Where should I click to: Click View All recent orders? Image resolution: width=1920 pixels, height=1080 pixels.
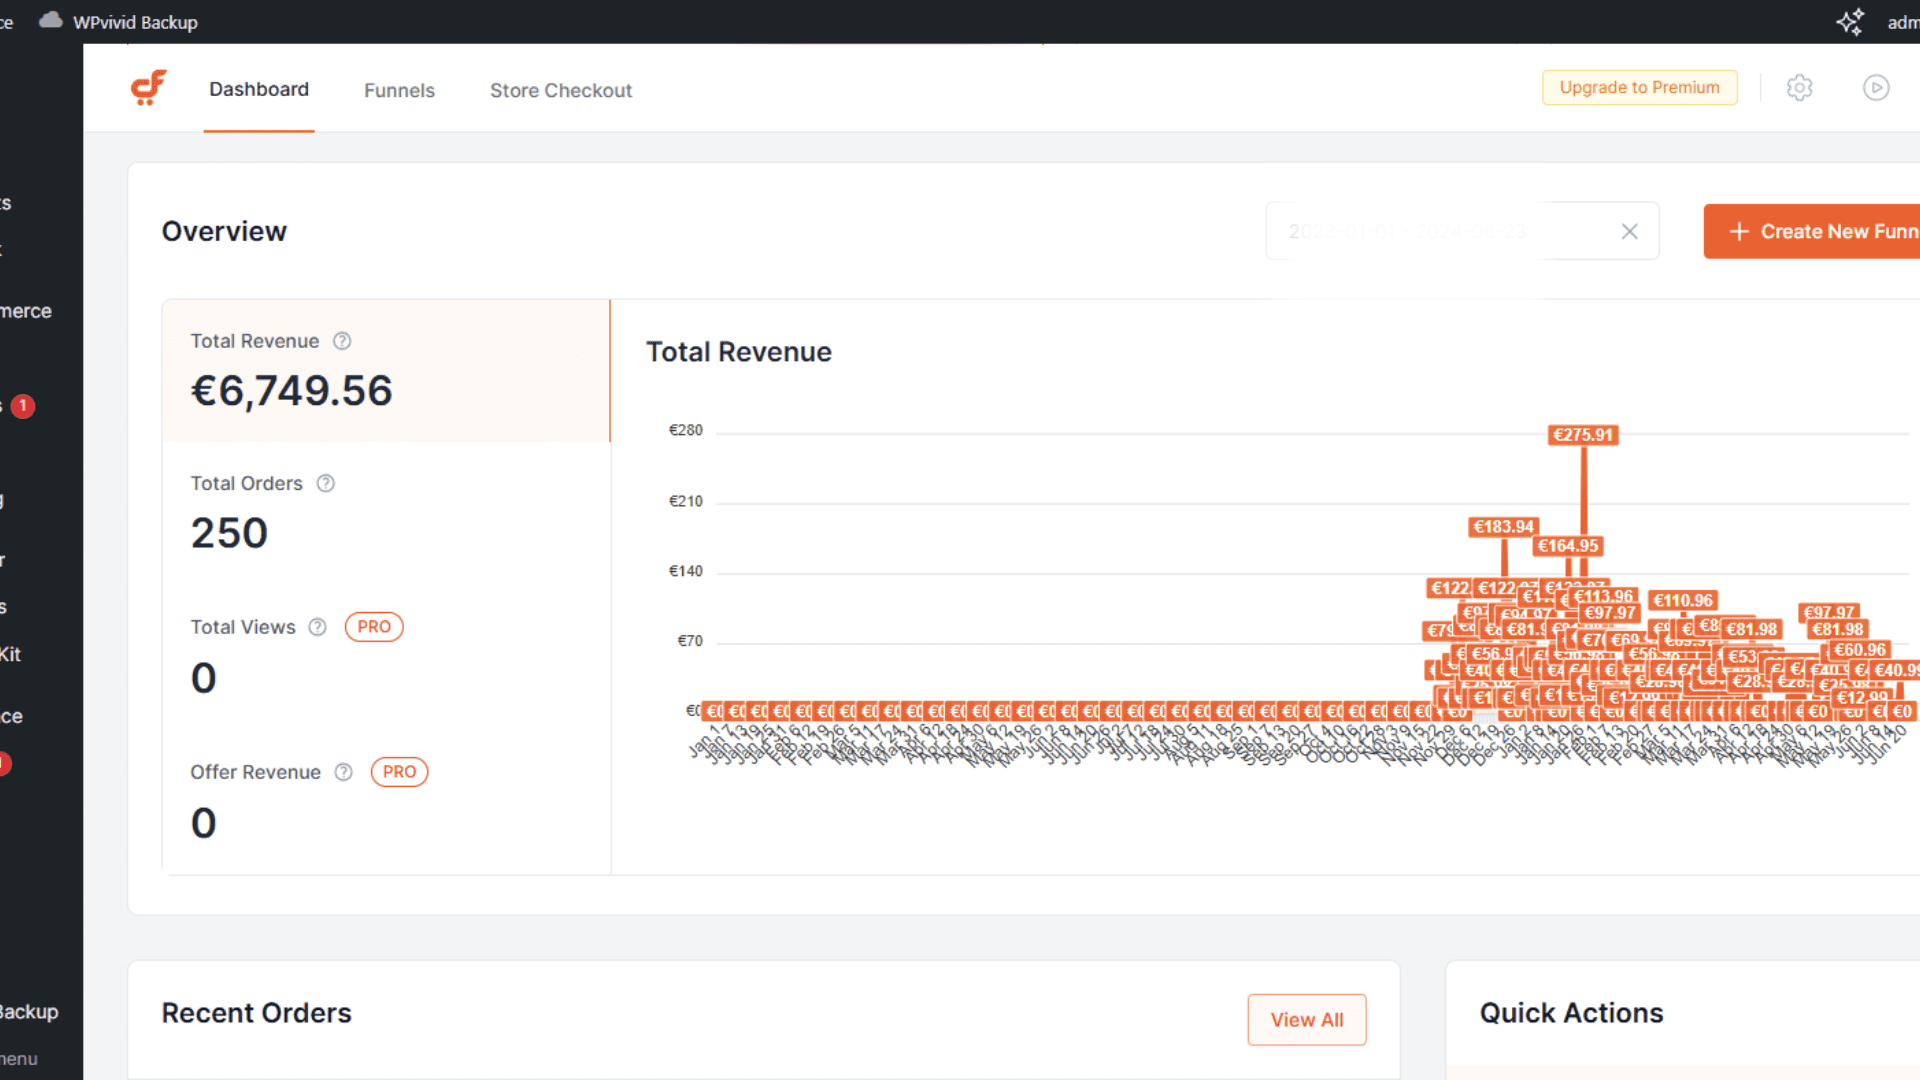pyautogui.click(x=1306, y=1019)
